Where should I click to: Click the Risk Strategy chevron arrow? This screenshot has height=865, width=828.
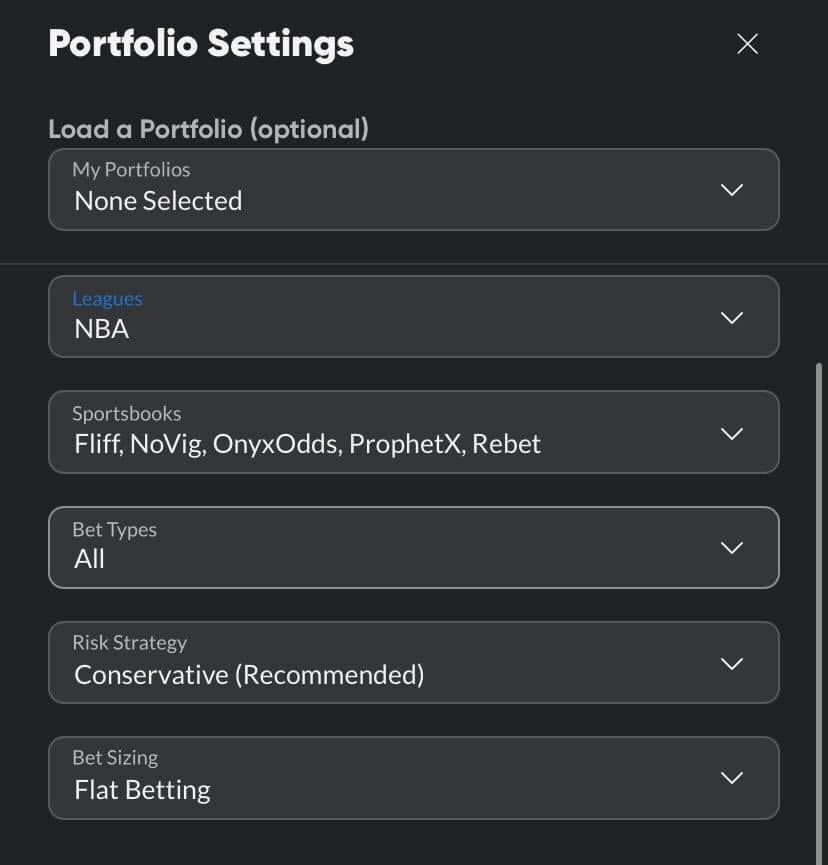(732, 663)
